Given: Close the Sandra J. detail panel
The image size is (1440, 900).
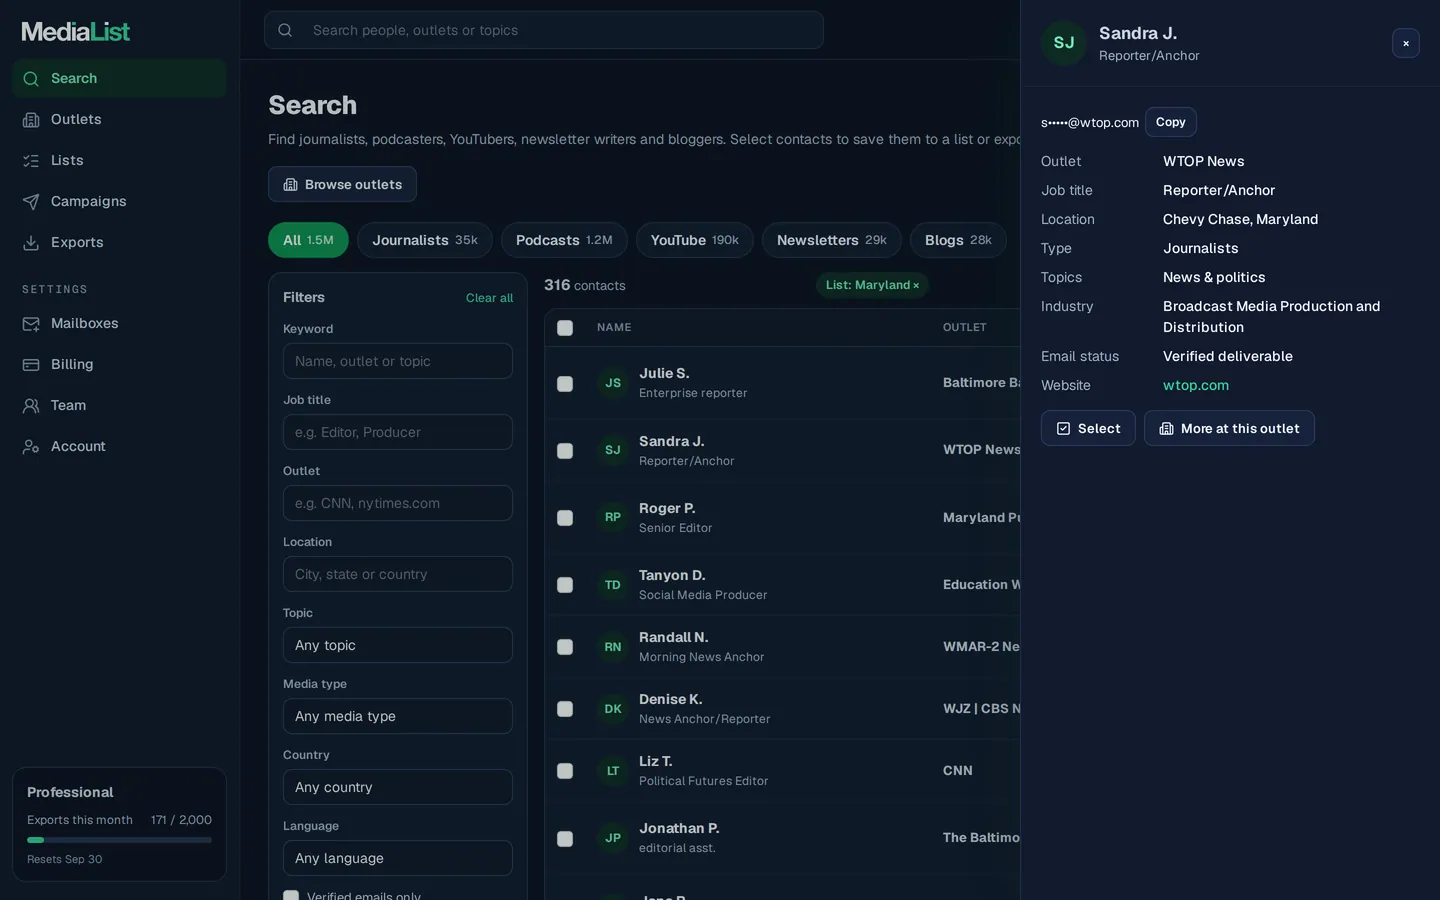Looking at the screenshot, I should [1406, 43].
